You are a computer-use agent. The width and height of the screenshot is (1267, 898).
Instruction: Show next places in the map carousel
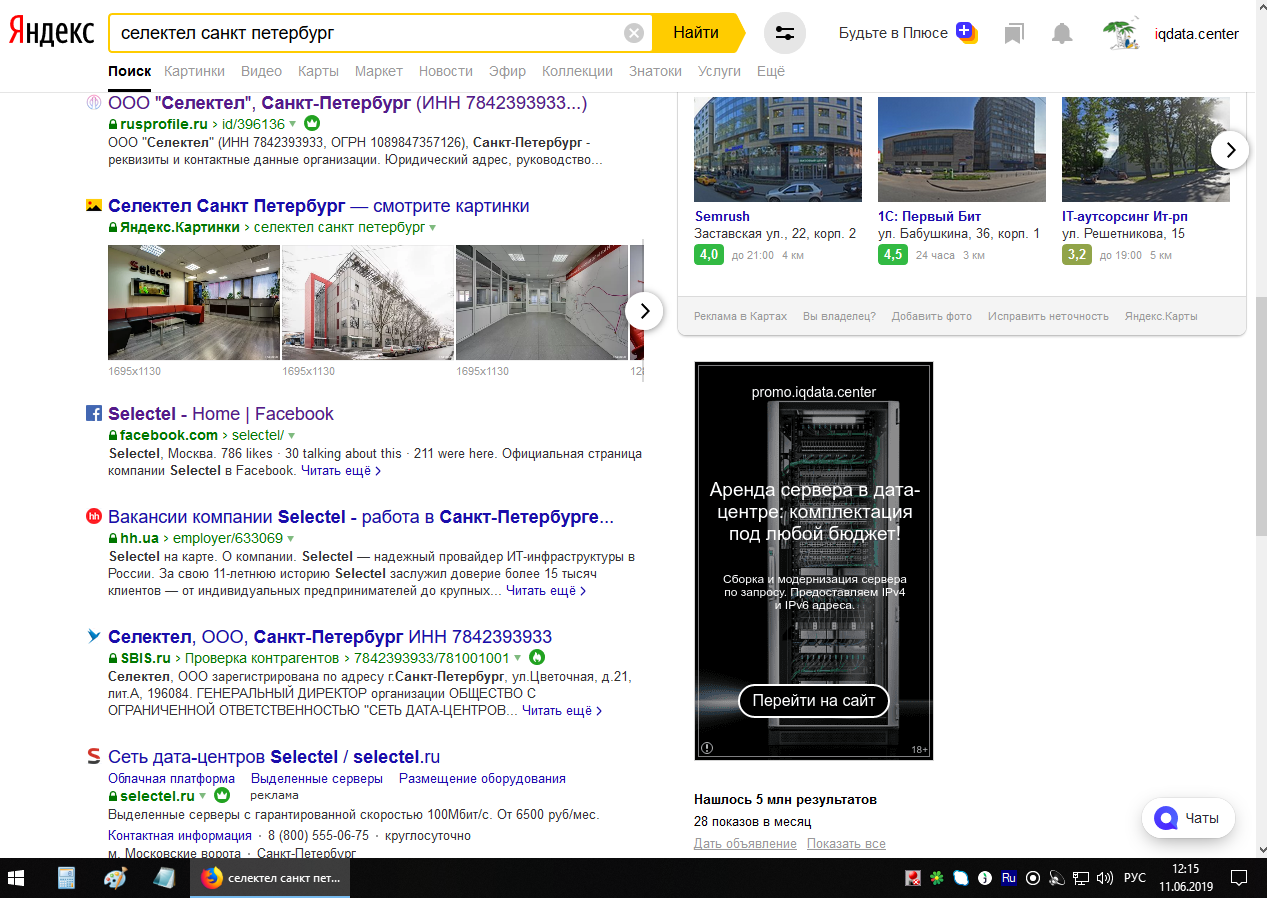1230,150
